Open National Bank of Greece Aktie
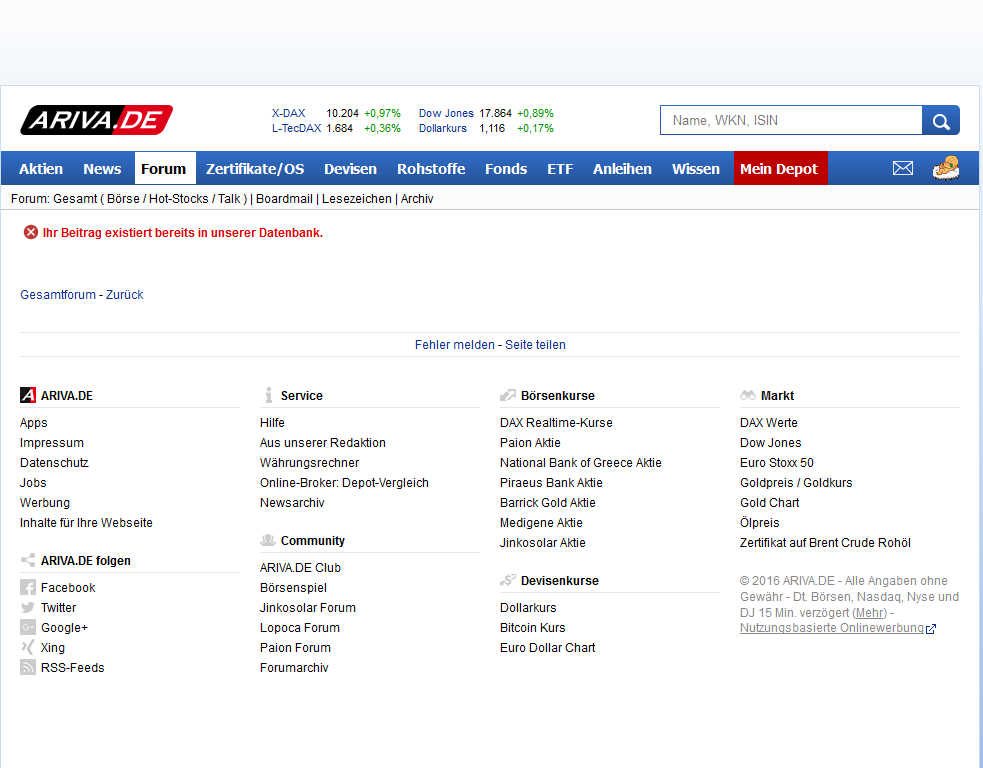This screenshot has height=768, width=983. [581, 463]
